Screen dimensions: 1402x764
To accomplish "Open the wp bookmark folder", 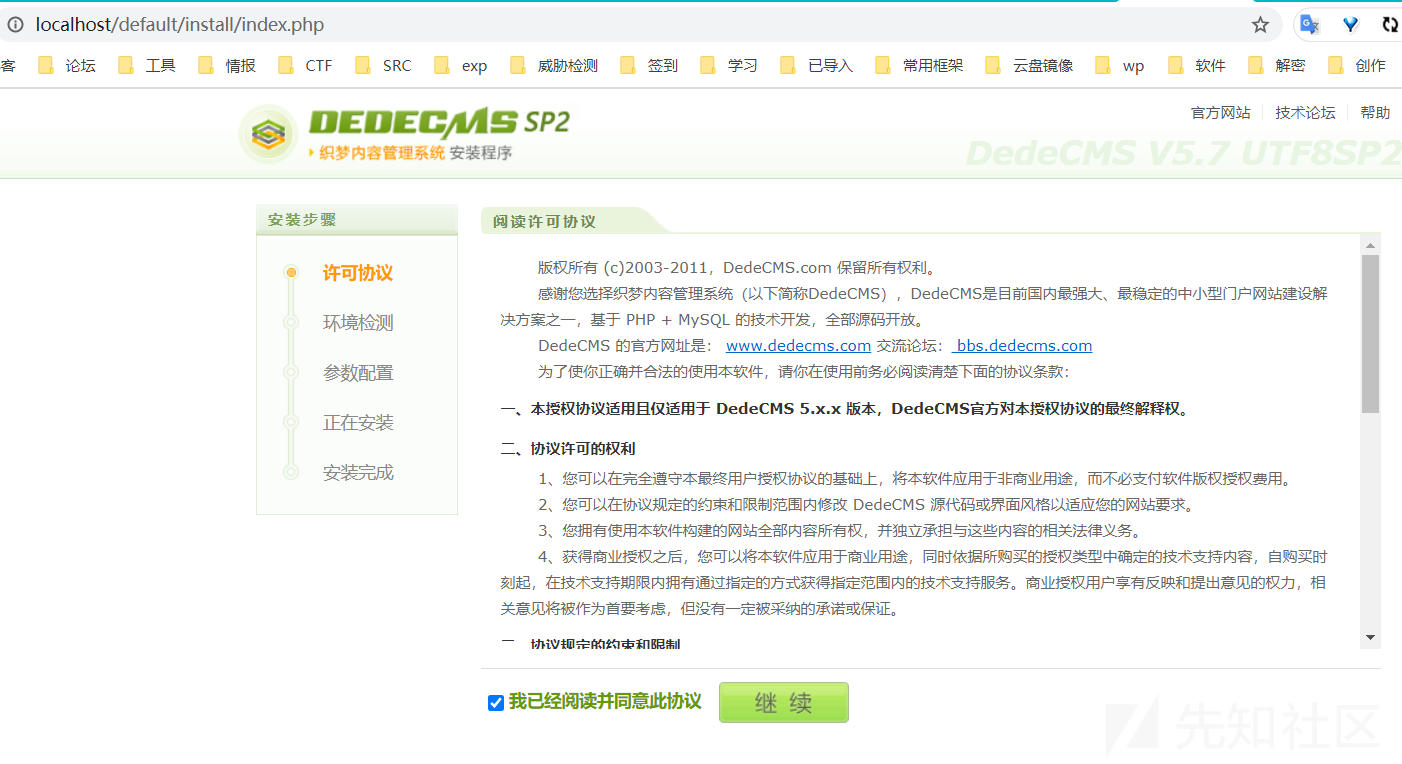I will tap(1120, 65).
